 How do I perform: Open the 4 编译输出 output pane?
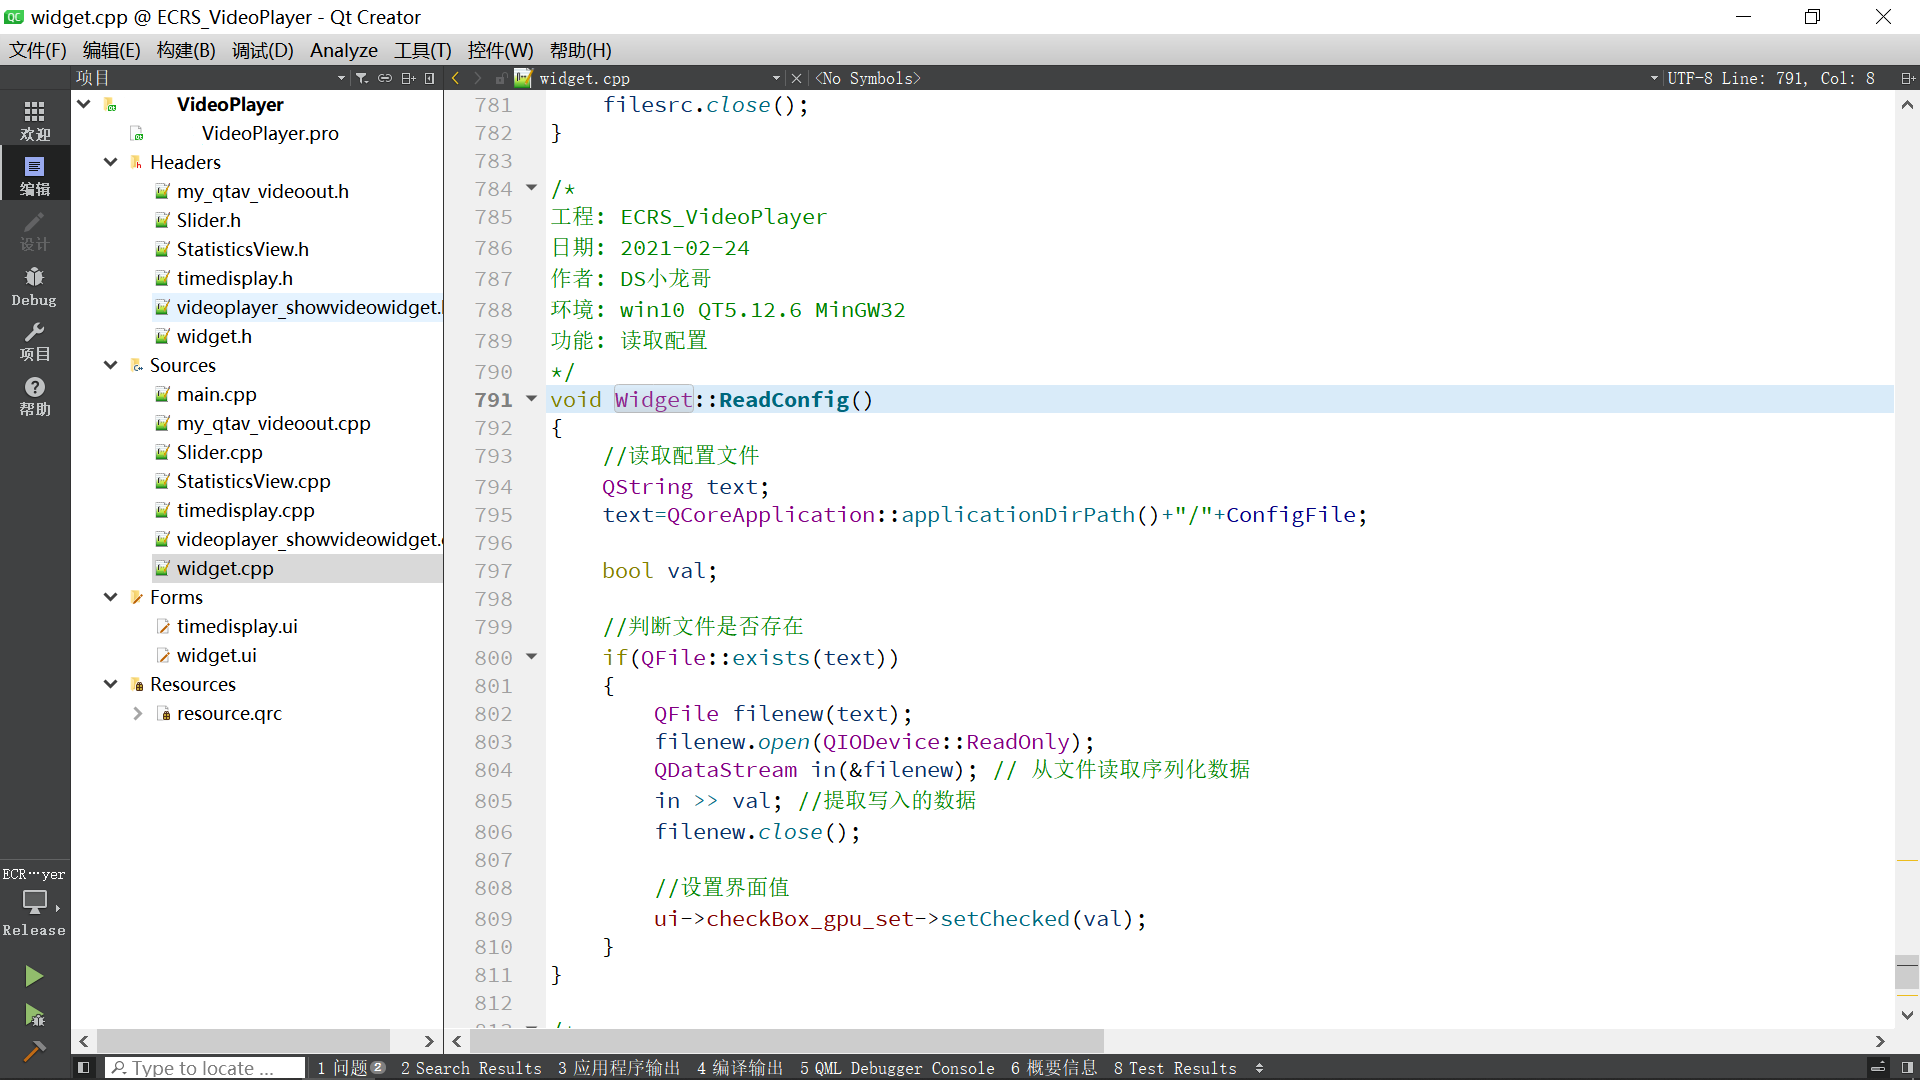[x=740, y=1068]
